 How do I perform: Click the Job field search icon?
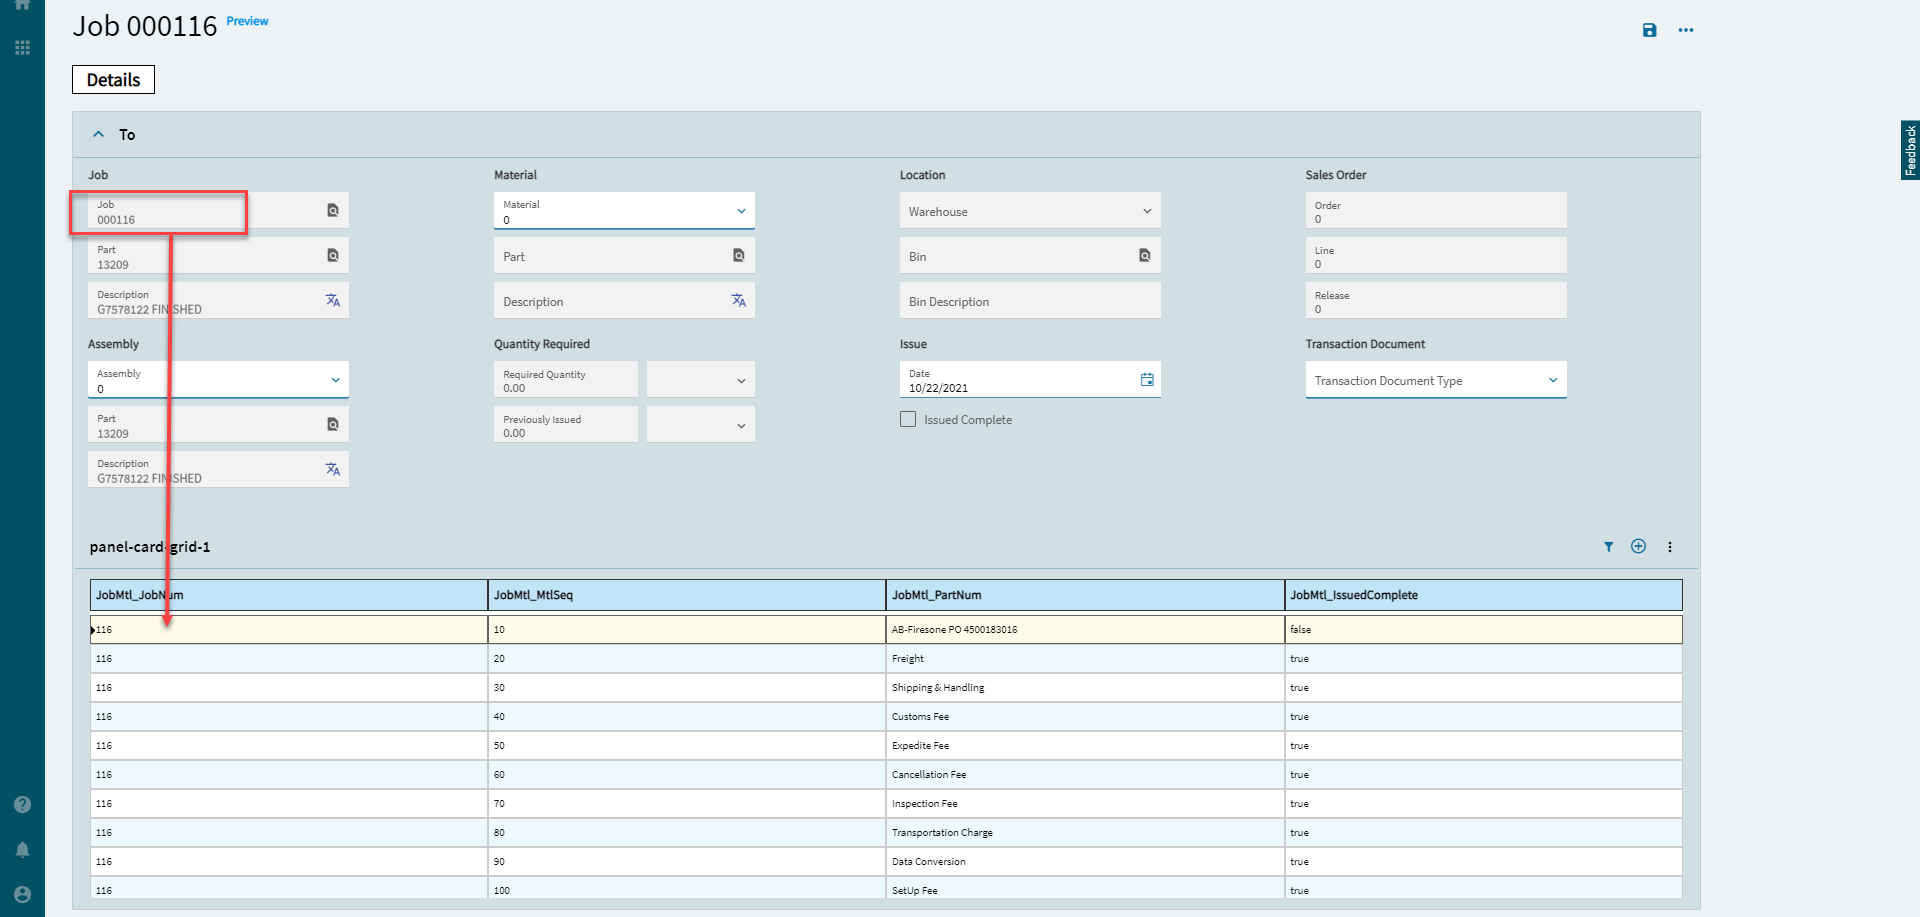tap(333, 210)
